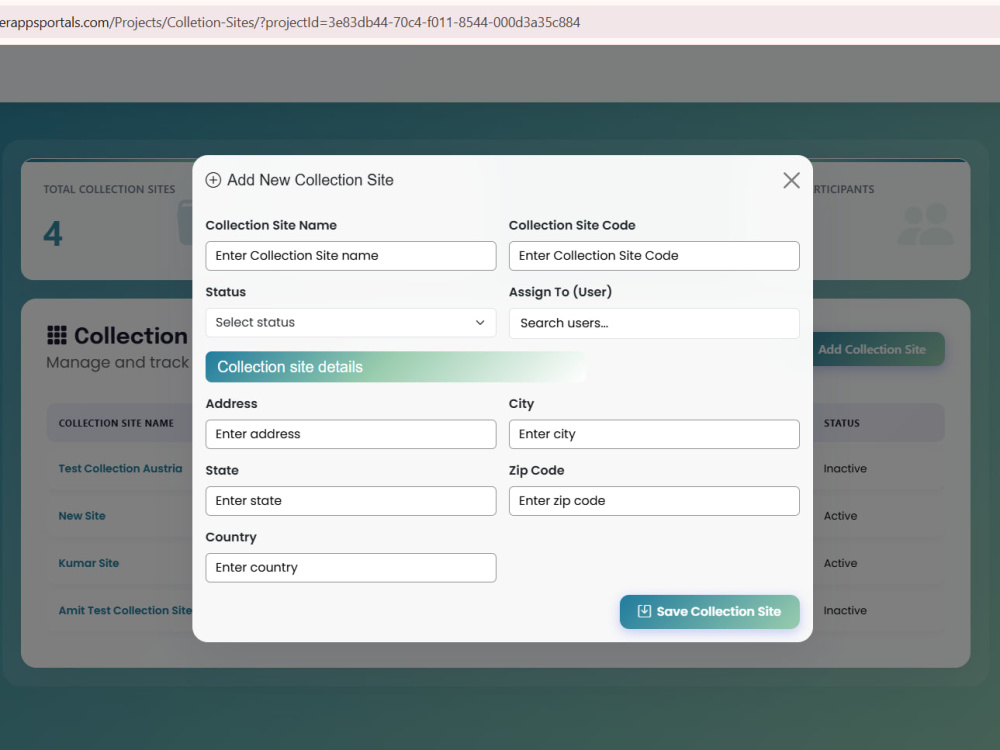Open the Kumar Site link

tap(89, 563)
